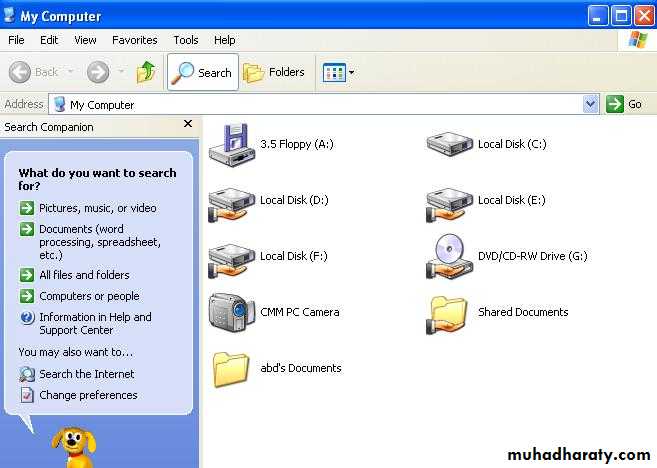Click the Up folder toolbar icon
The width and height of the screenshot is (657, 468).
pos(146,72)
